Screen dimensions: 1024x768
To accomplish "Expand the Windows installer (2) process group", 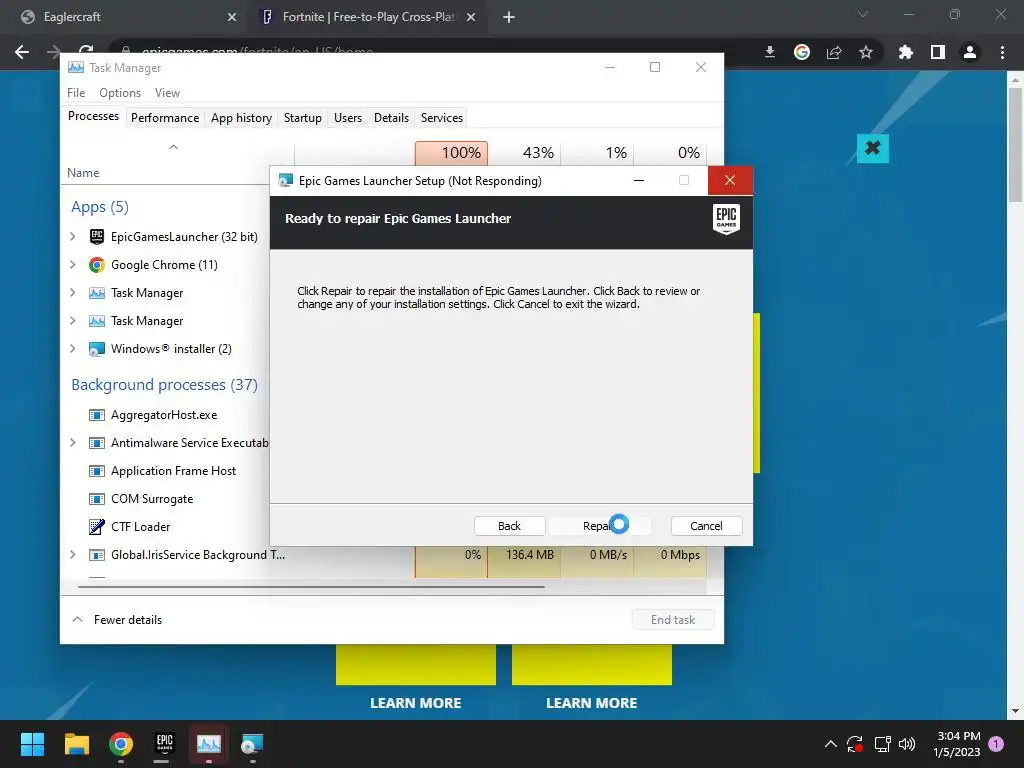I will [x=72, y=349].
